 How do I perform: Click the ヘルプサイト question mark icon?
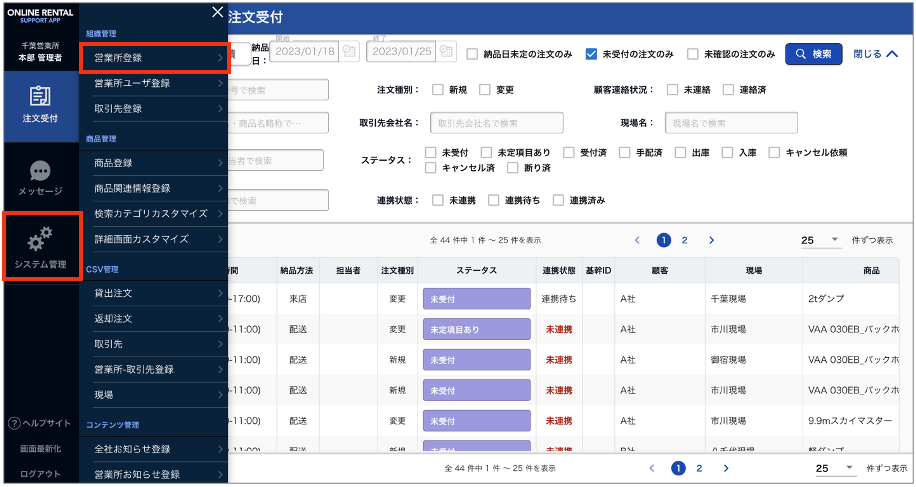coord(14,424)
